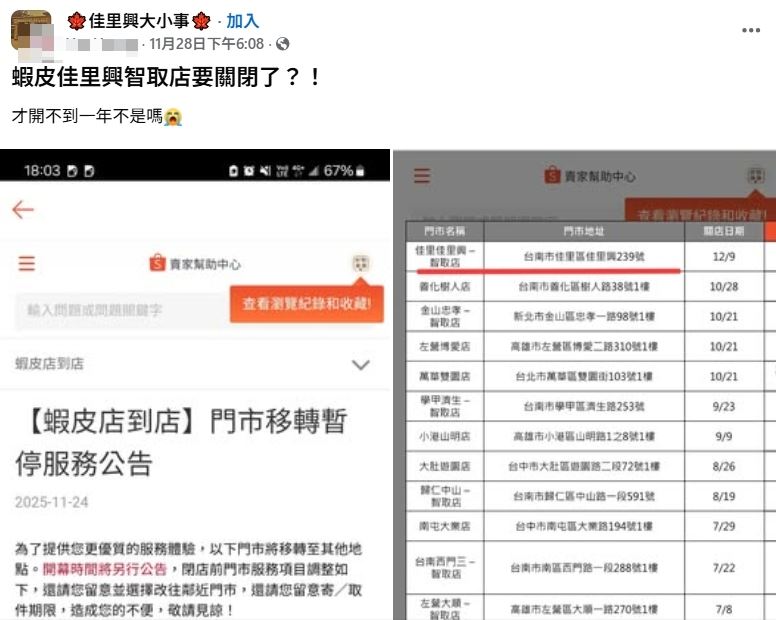Select store cell 學甲濟生－智取店
This screenshot has height=620, width=776.
tap(444, 406)
